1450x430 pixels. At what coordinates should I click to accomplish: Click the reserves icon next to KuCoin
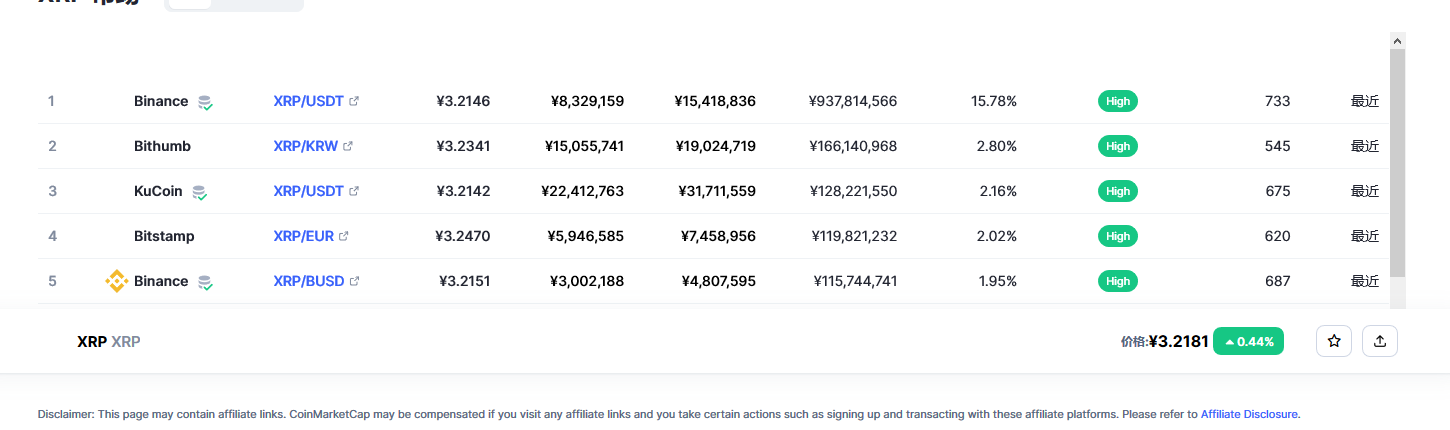pos(200,192)
